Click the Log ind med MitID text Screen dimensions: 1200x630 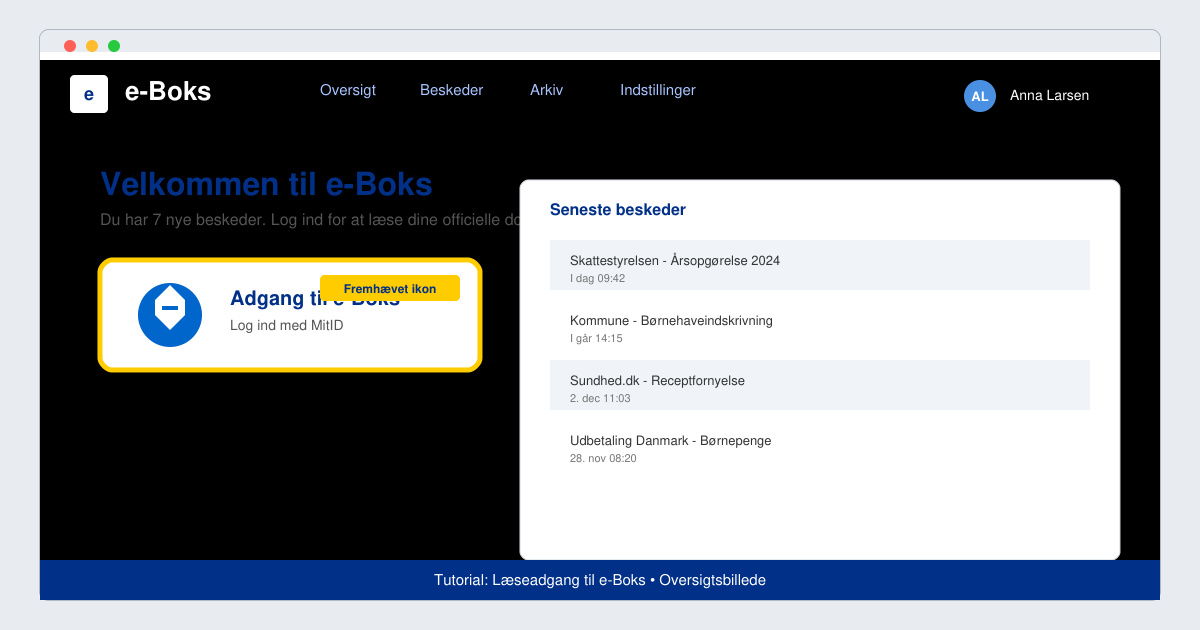[x=287, y=325]
